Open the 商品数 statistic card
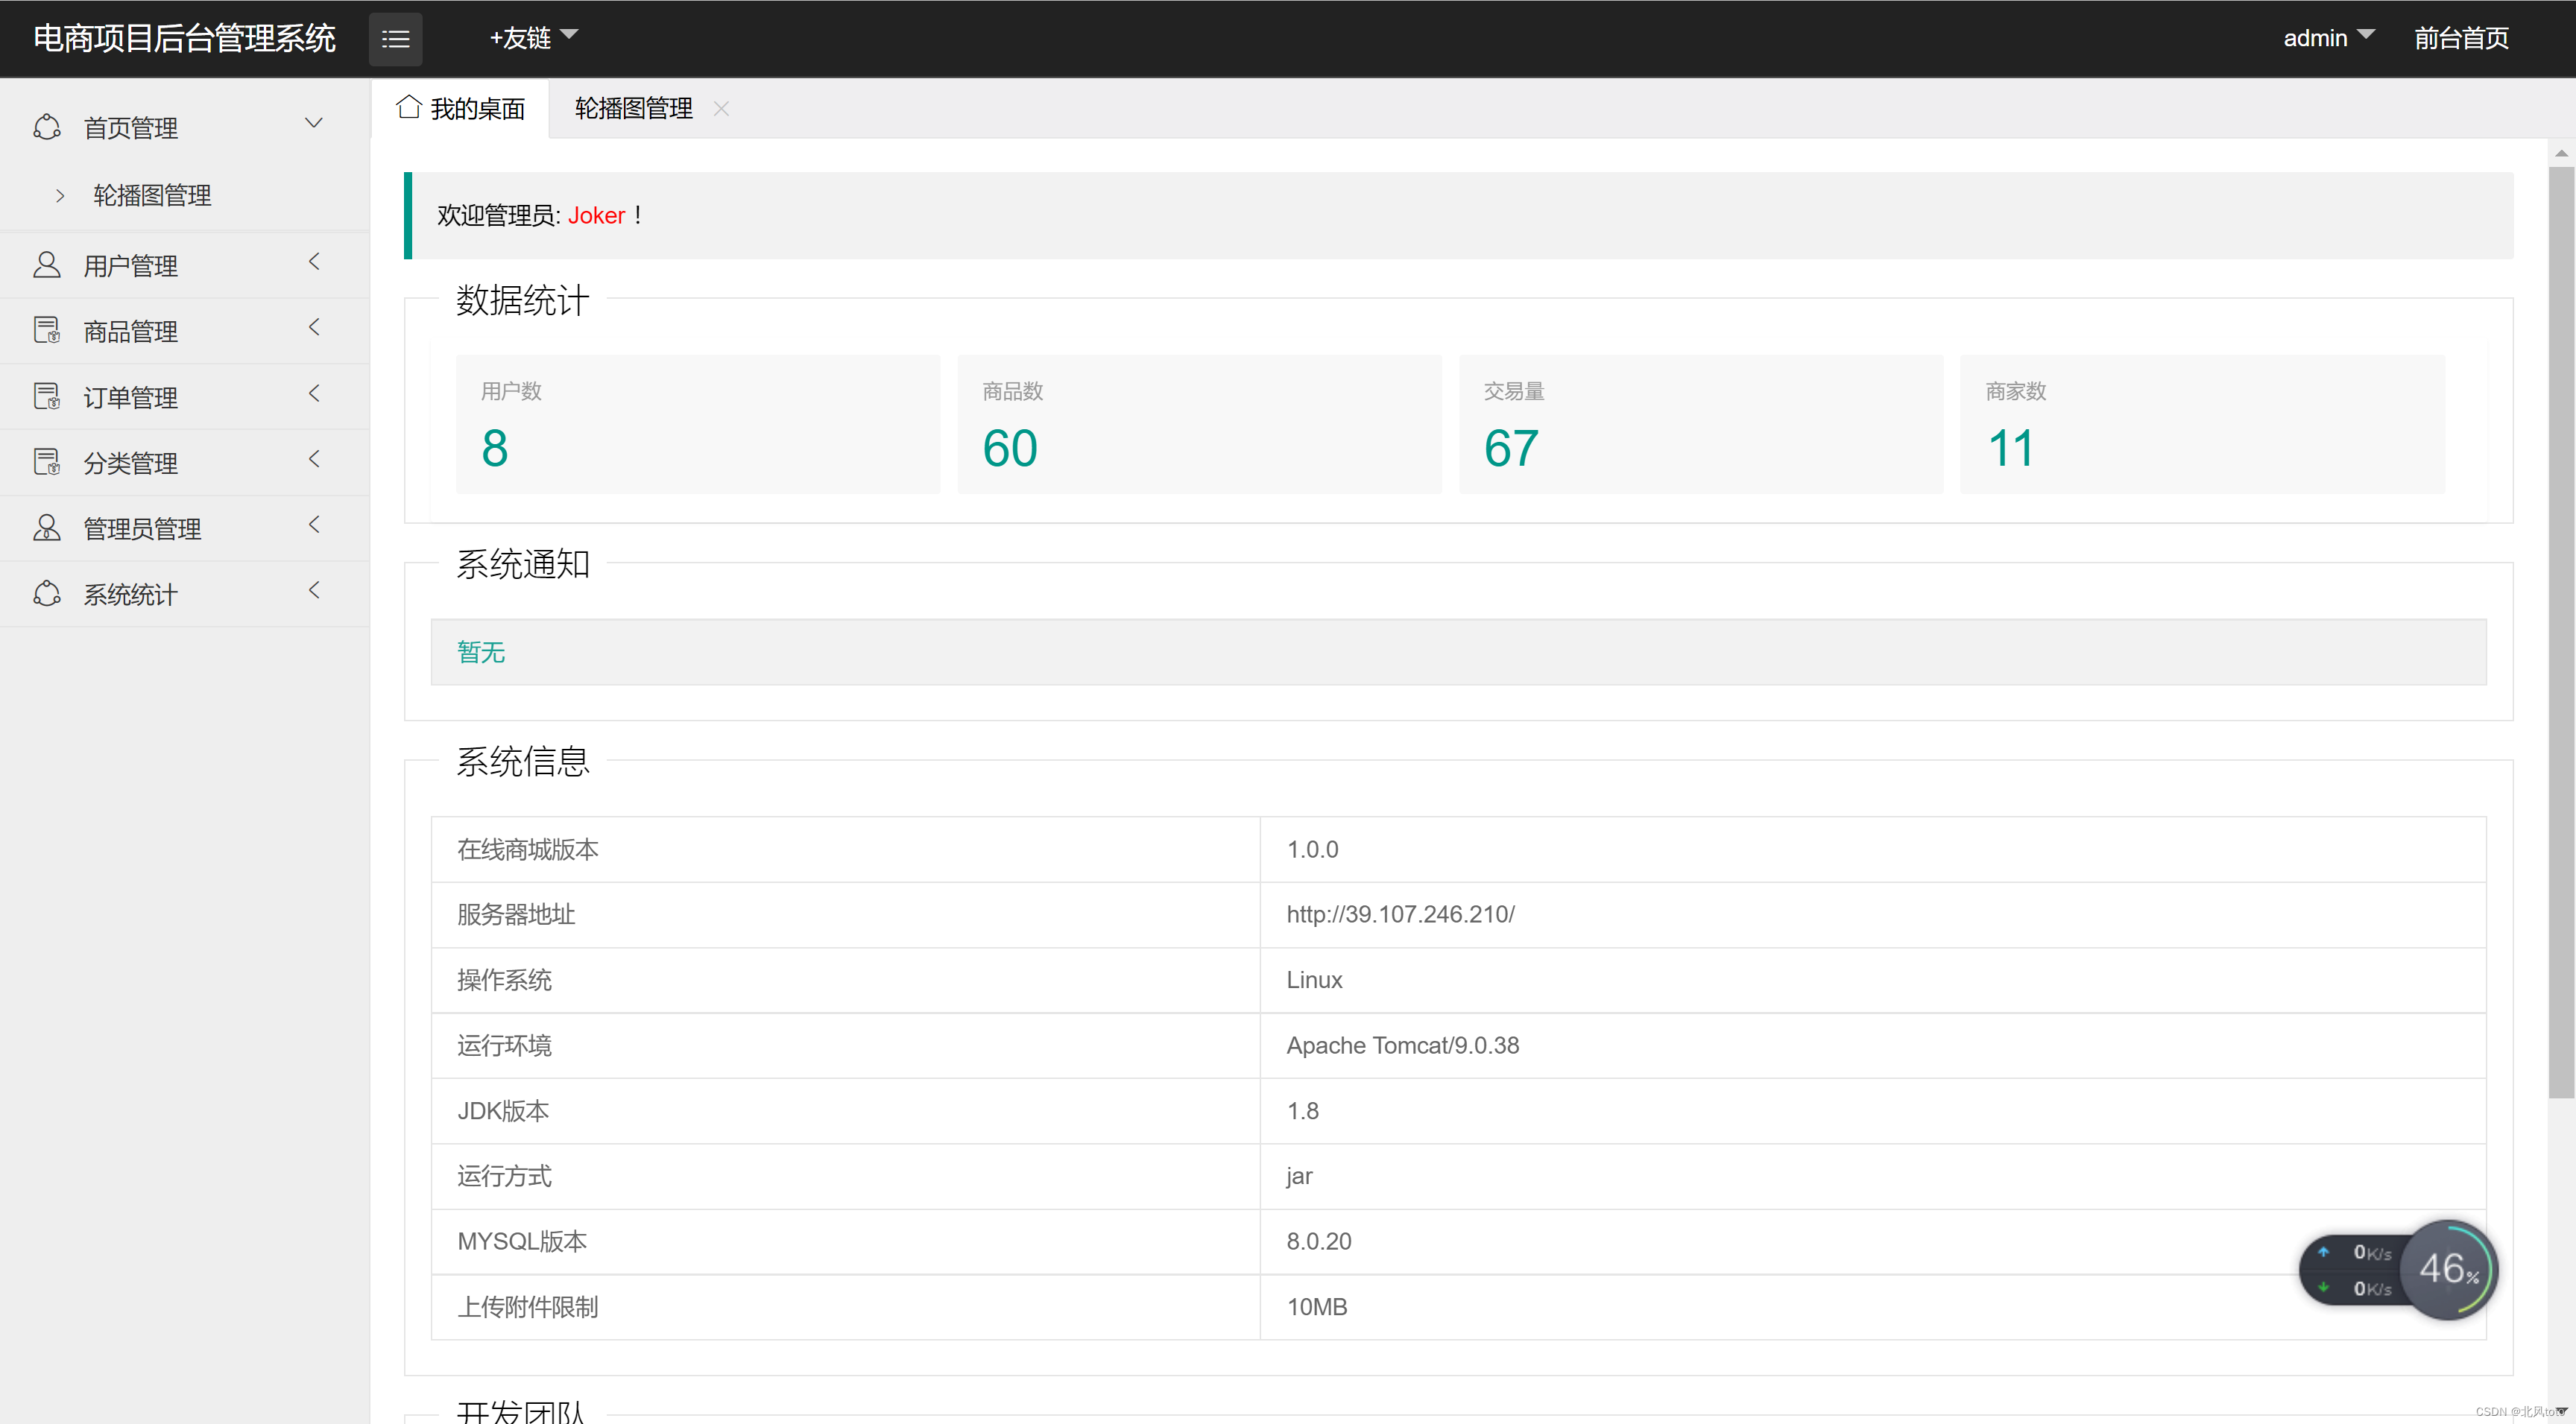The height and width of the screenshot is (1424, 2576). [x=1200, y=424]
